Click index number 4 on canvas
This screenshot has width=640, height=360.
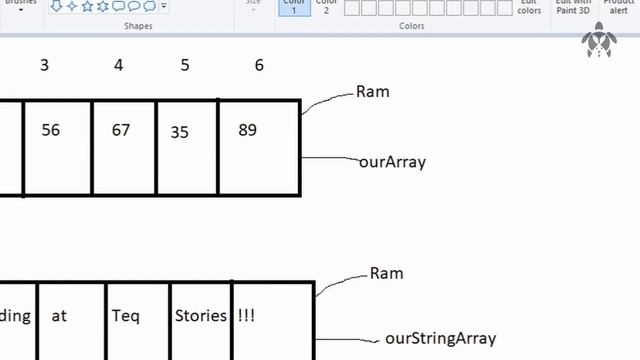click(x=118, y=65)
